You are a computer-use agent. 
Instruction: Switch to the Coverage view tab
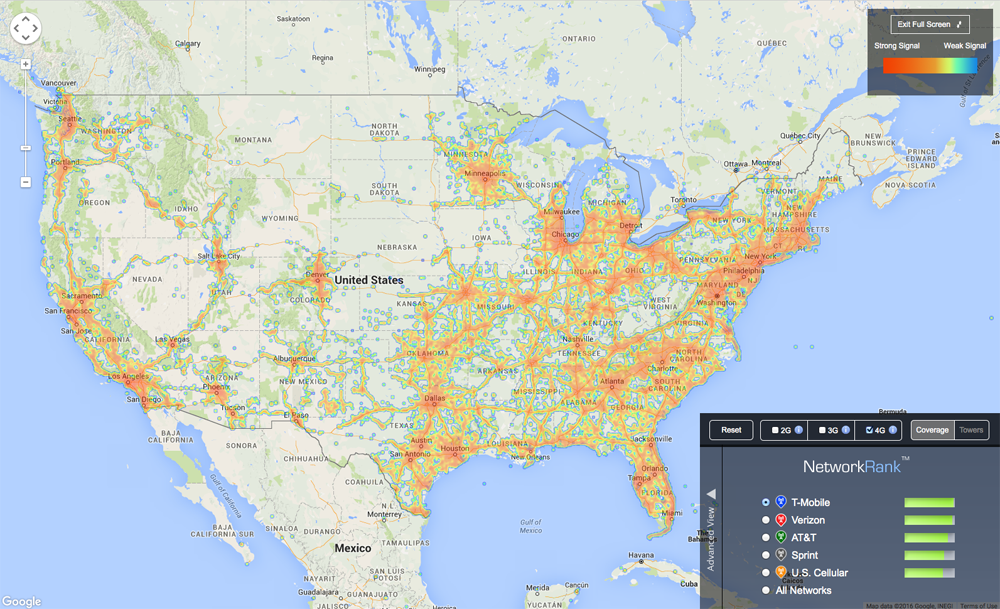click(932, 430)
